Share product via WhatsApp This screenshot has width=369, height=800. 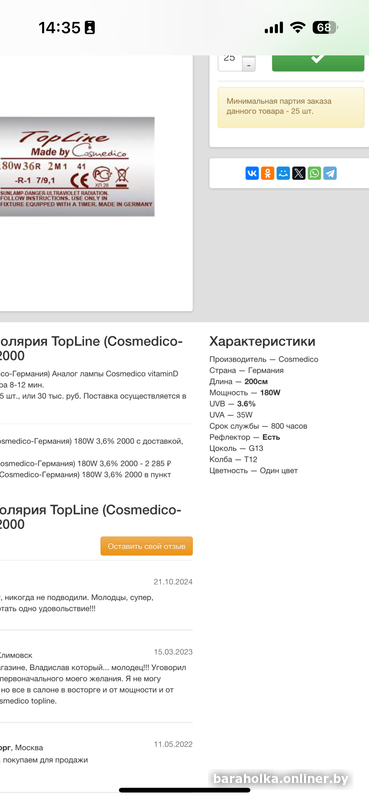pos(314,173)
